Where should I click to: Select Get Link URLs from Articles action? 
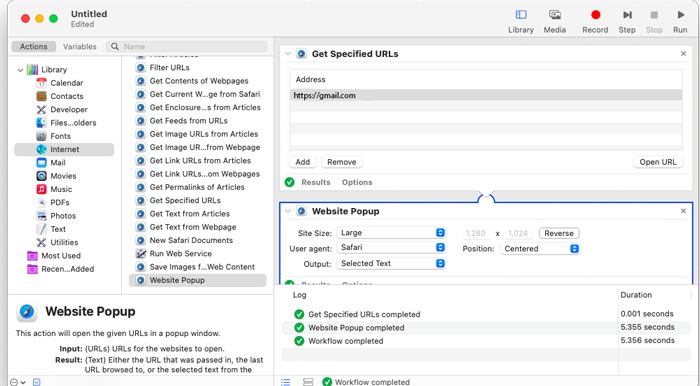tap(200, 161)
